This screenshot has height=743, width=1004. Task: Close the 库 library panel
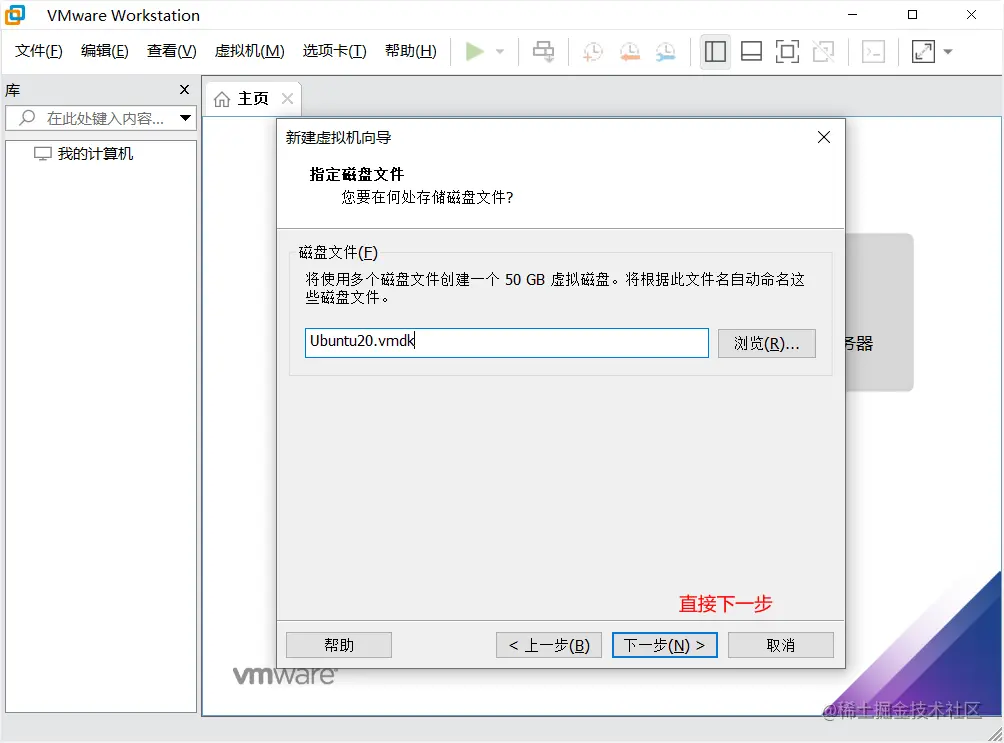[184, 90]
